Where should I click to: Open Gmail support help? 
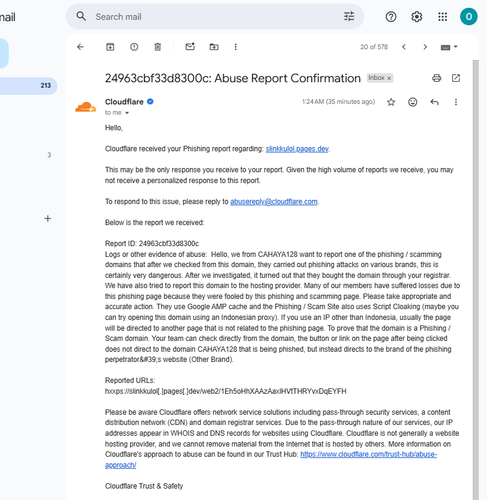391,16
